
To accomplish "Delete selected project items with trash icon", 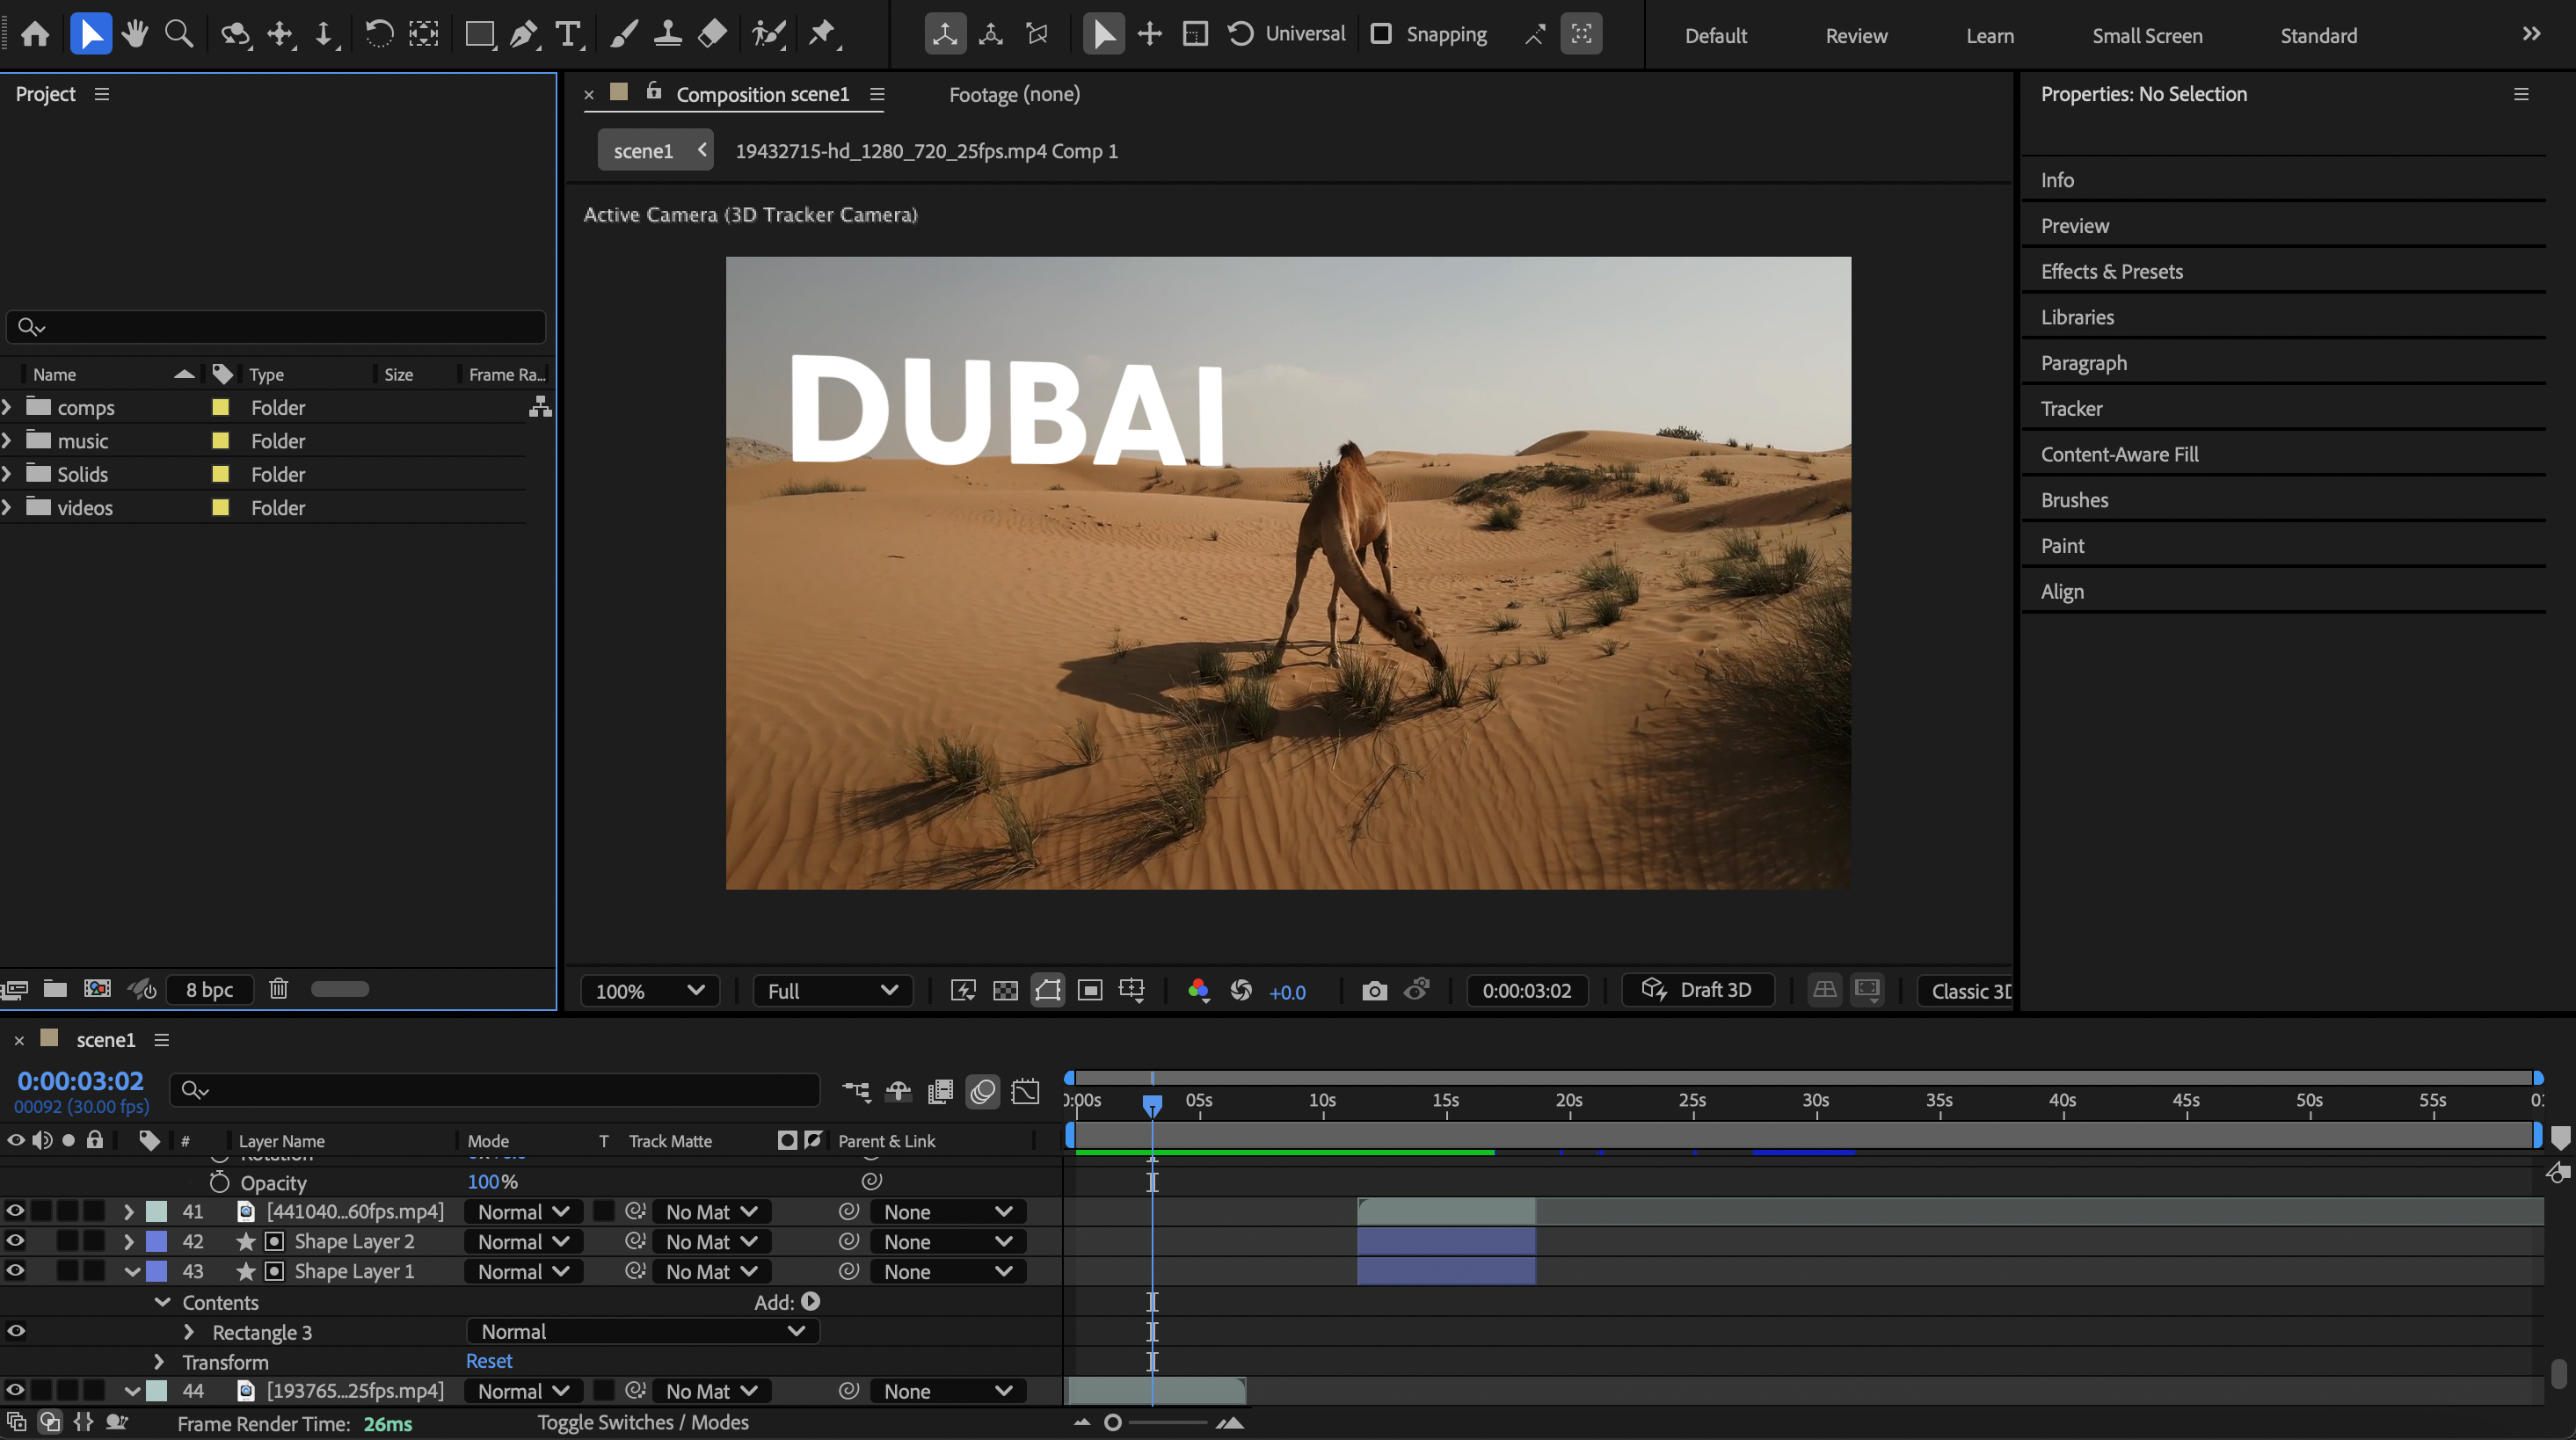I will [278, 989].
